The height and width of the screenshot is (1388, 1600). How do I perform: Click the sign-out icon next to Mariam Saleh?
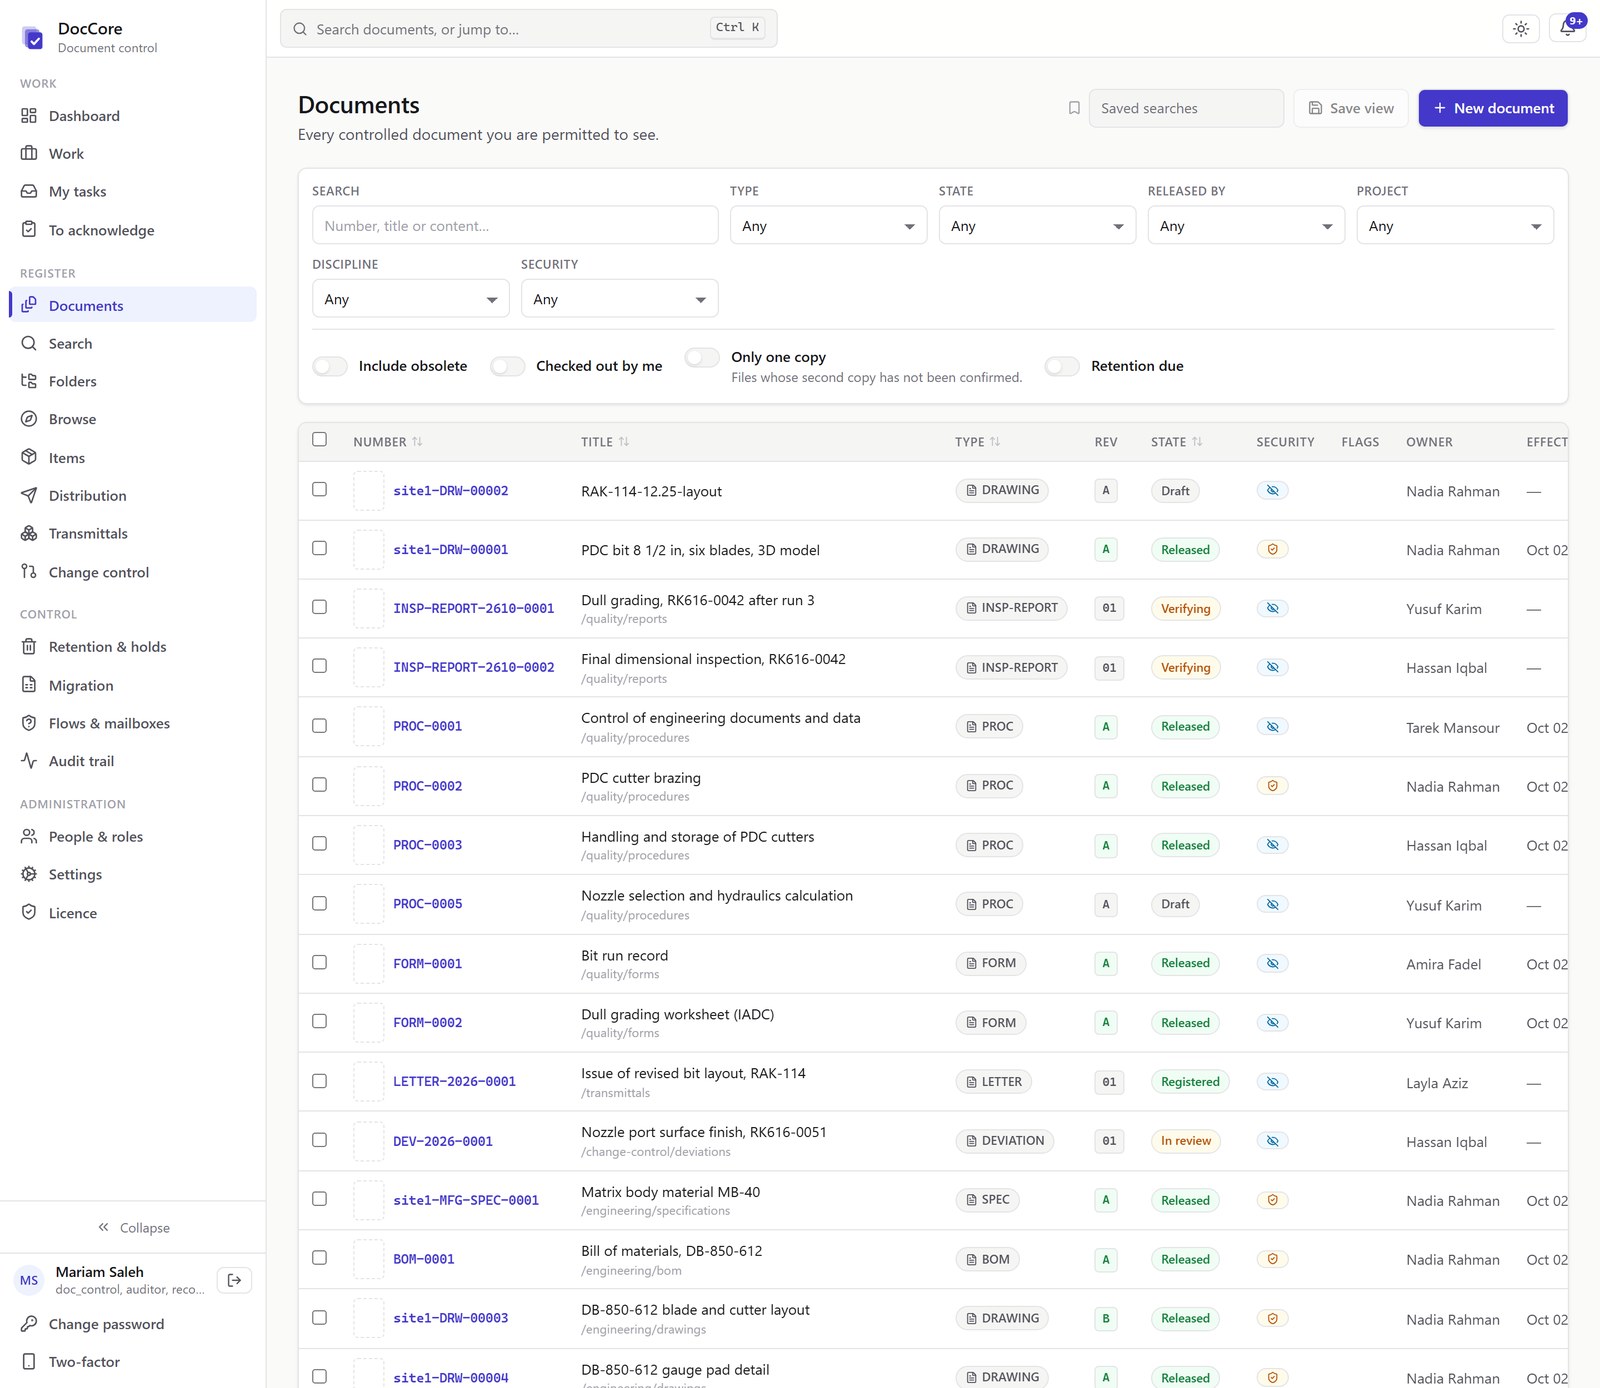[x=234, y=1280]
